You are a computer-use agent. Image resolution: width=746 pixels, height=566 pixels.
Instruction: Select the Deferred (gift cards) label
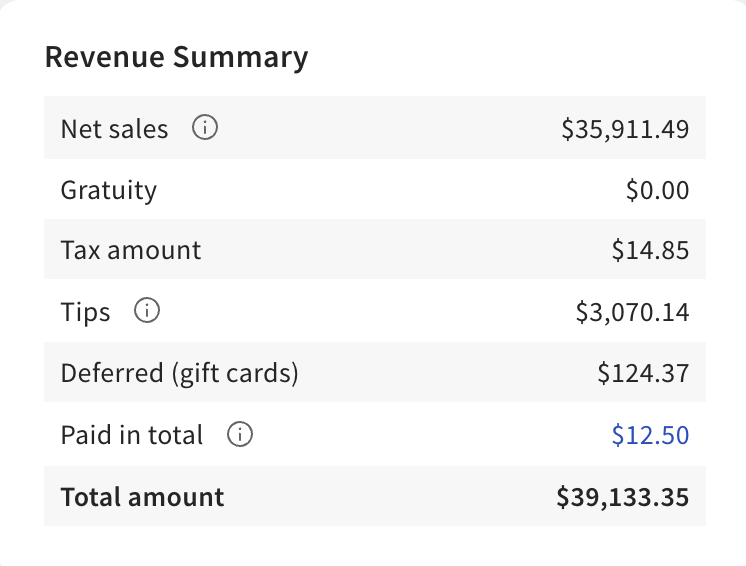pos(179,374)
